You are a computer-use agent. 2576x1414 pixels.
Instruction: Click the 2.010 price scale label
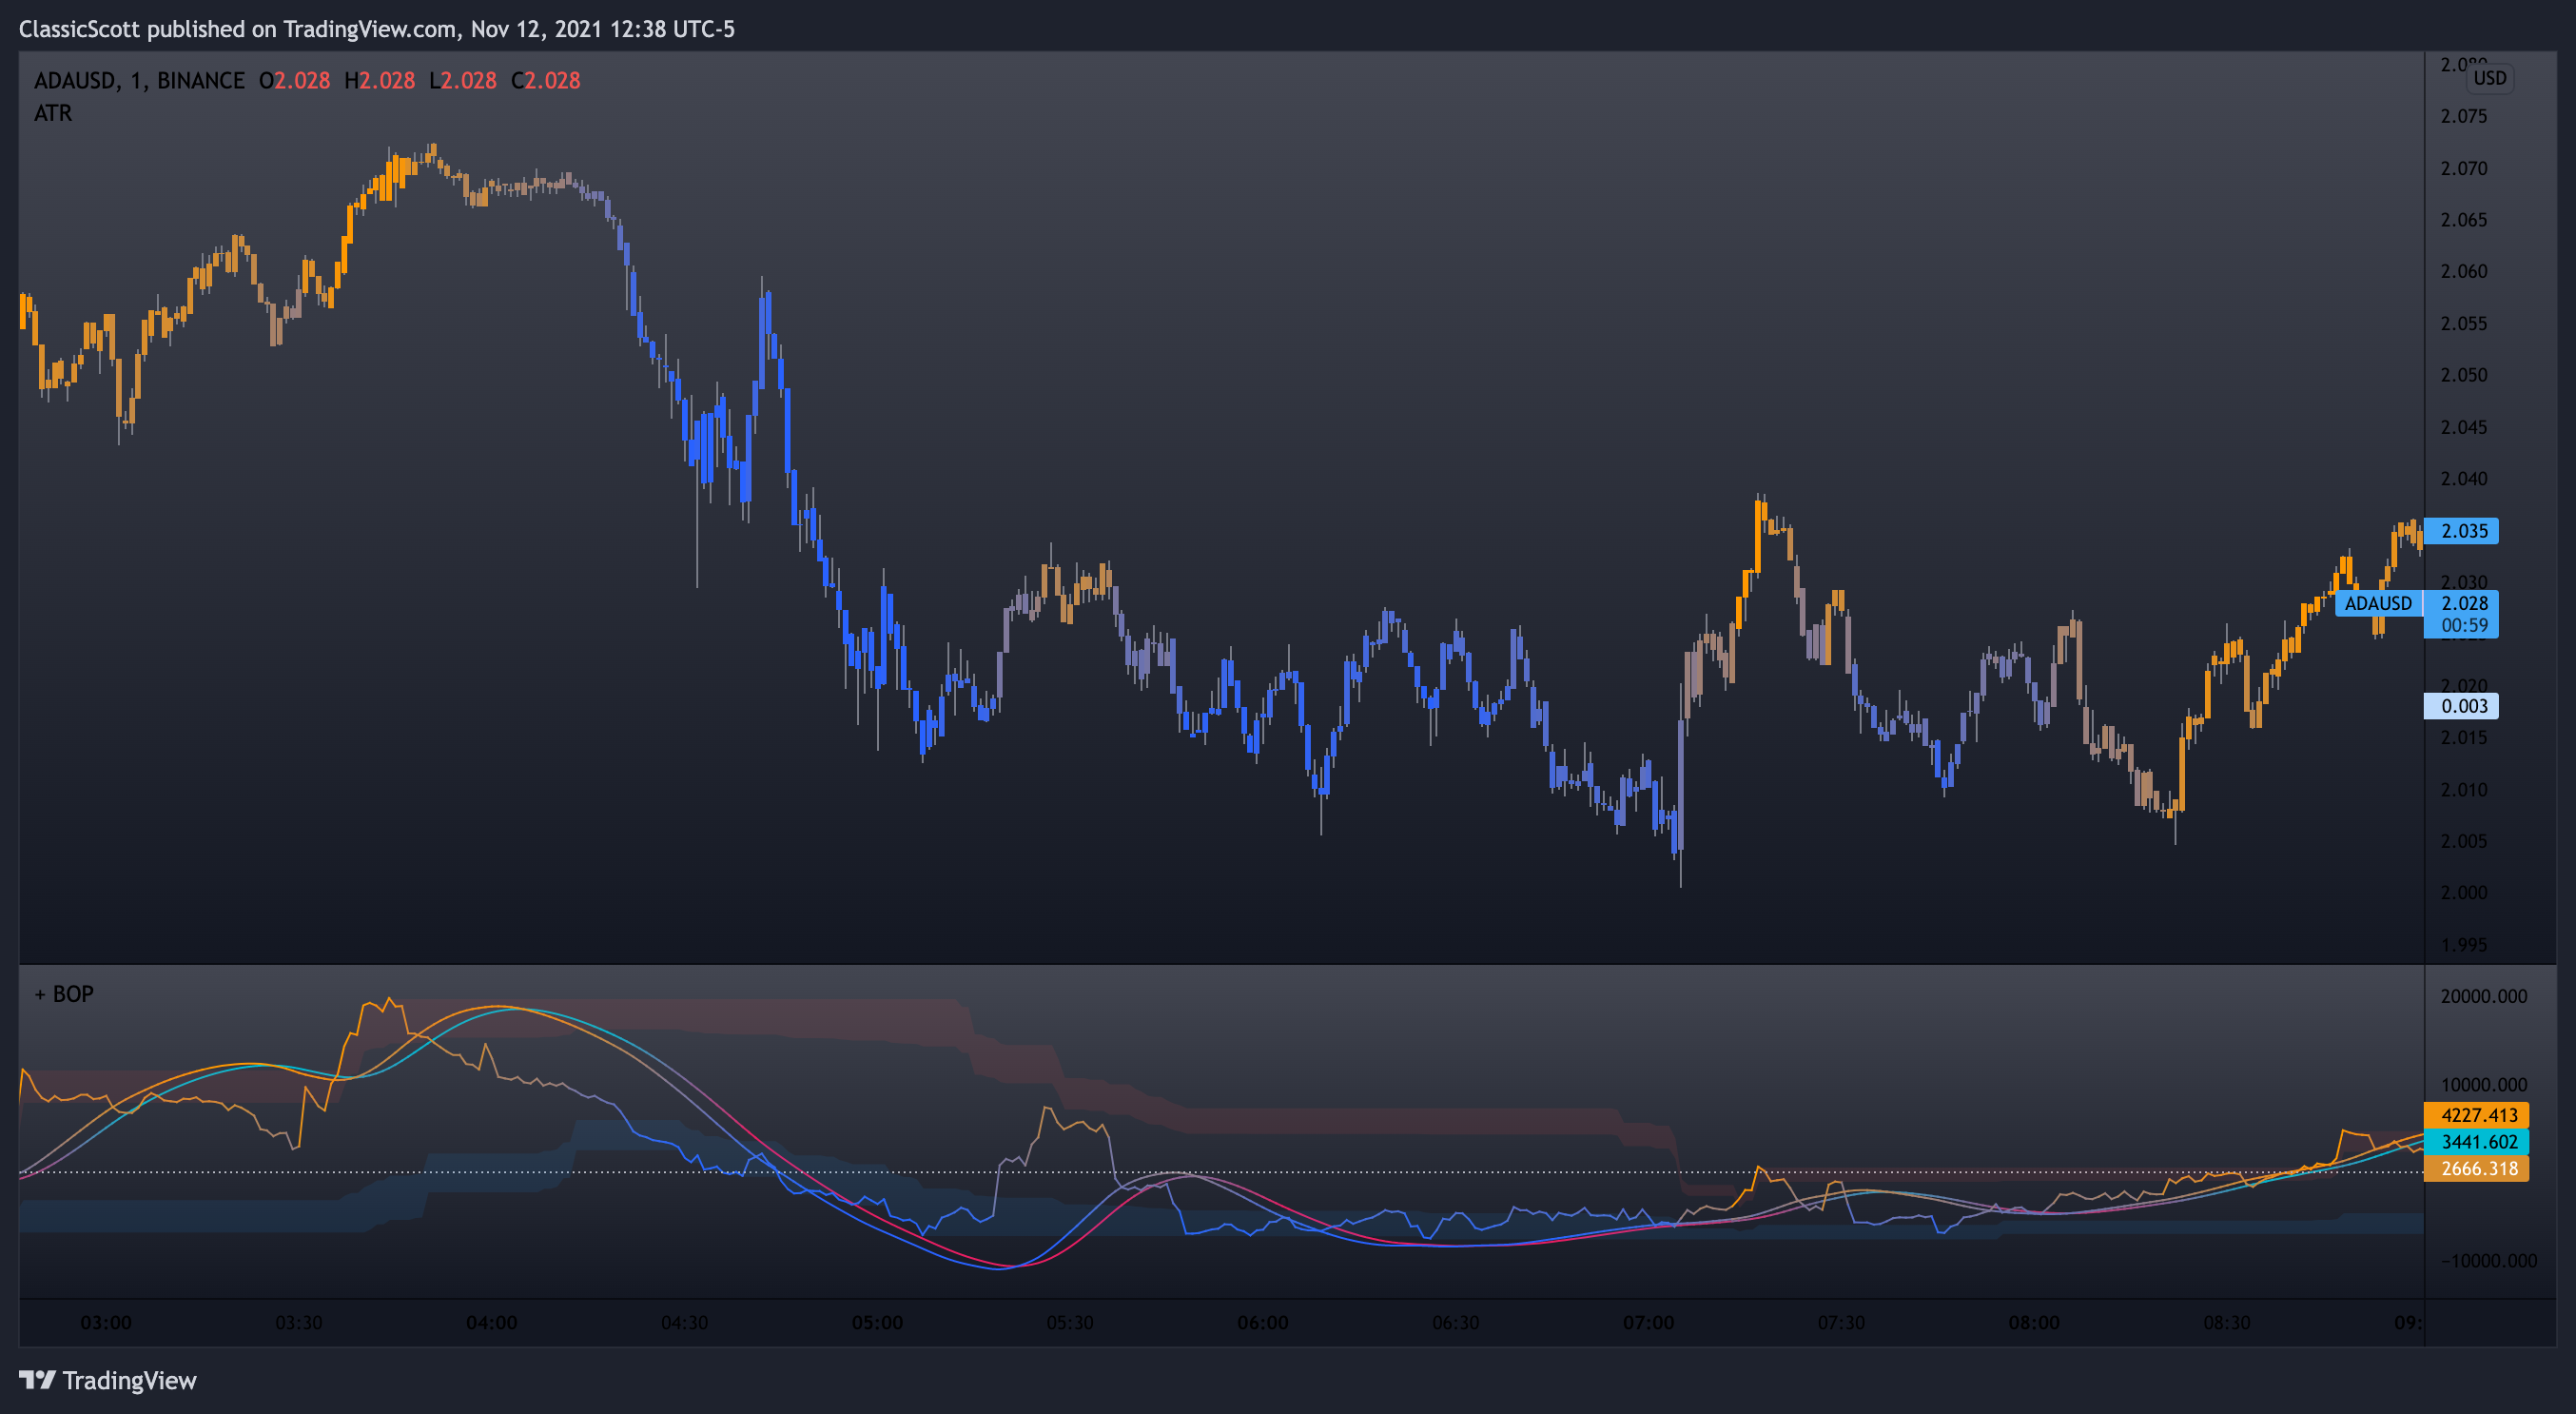[x=2464, y=789]
